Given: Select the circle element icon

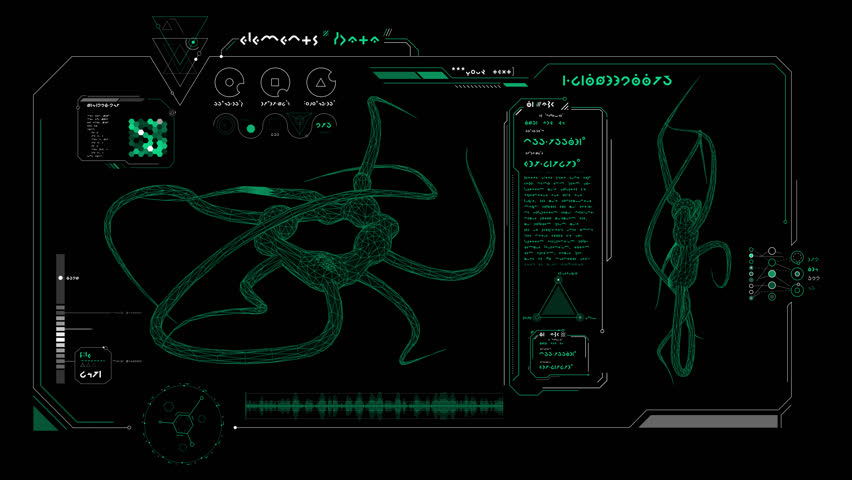Looking at the screenshot, I should click(229, 82).
